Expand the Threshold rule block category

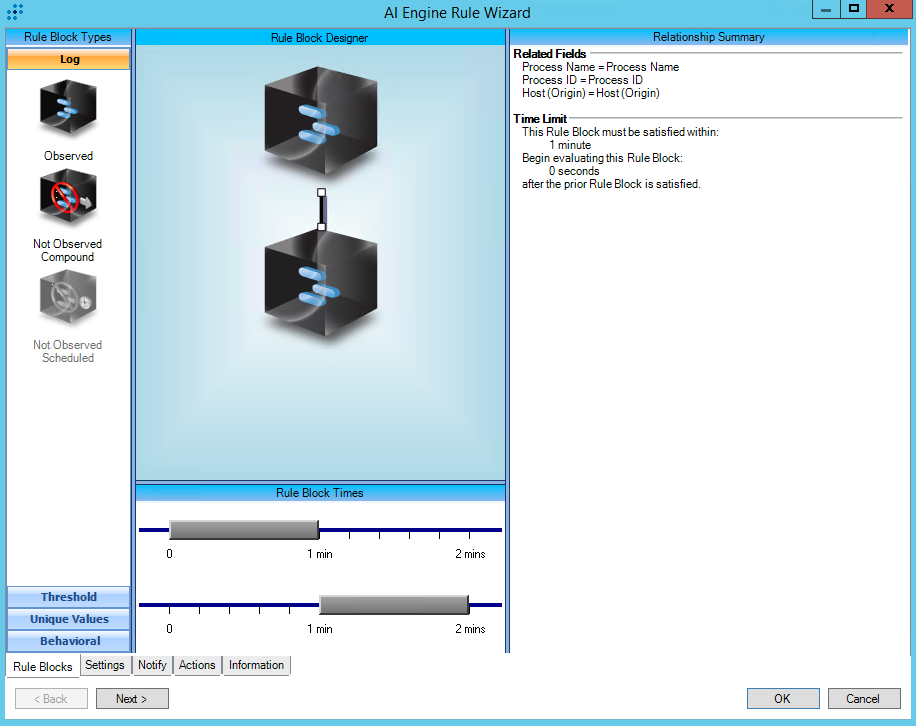click(69, 597)
